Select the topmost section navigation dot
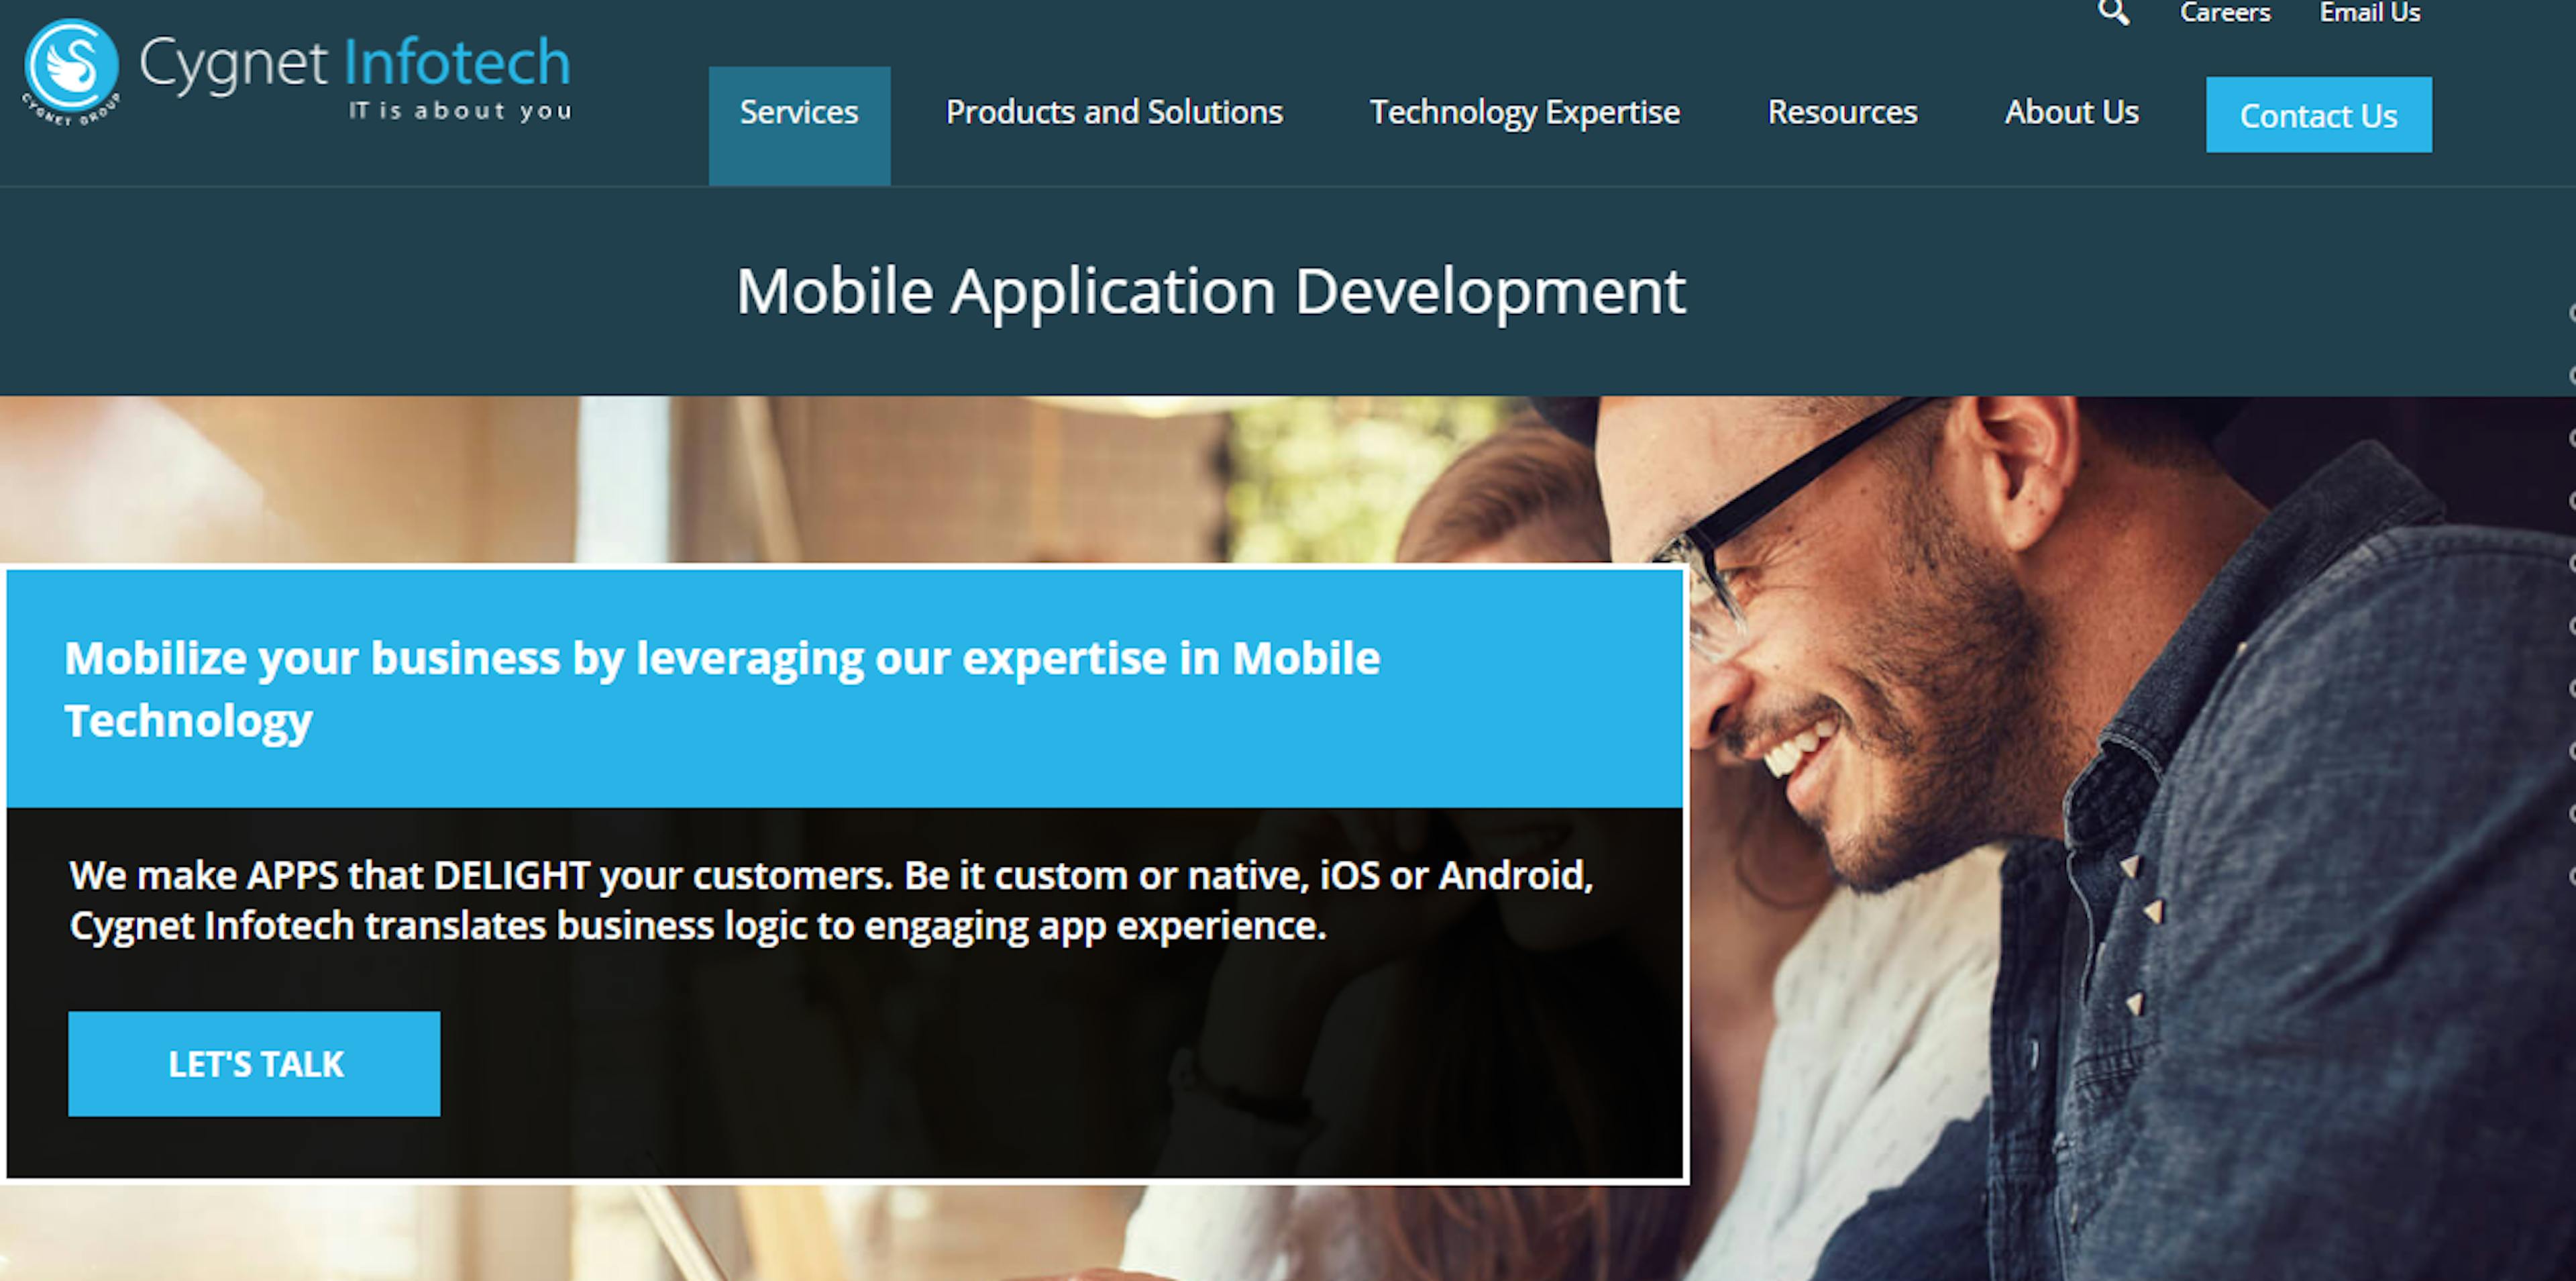The width and height of the screenshot is (2576, 1281). [2571, 313]
